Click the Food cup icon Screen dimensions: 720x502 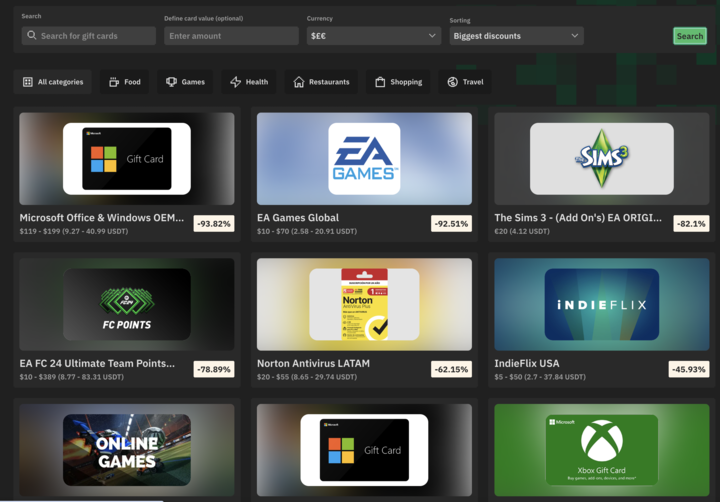pyautogui.click(x=114, y=82)
